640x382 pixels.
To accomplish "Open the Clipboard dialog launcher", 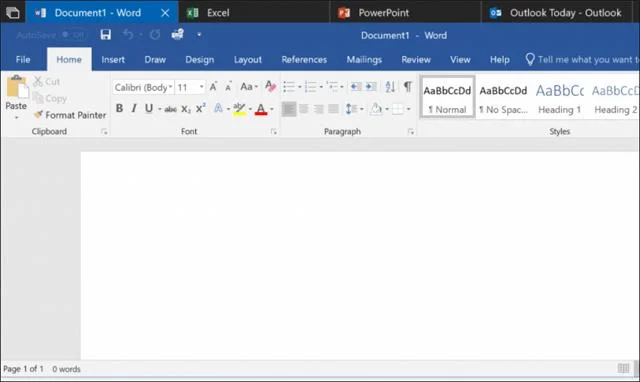I will pos(104,132).
